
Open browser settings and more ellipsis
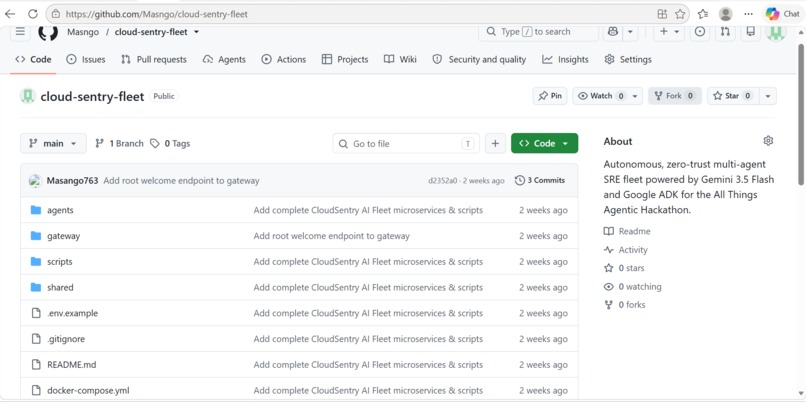pyautogui.click(x=748, y=14)
